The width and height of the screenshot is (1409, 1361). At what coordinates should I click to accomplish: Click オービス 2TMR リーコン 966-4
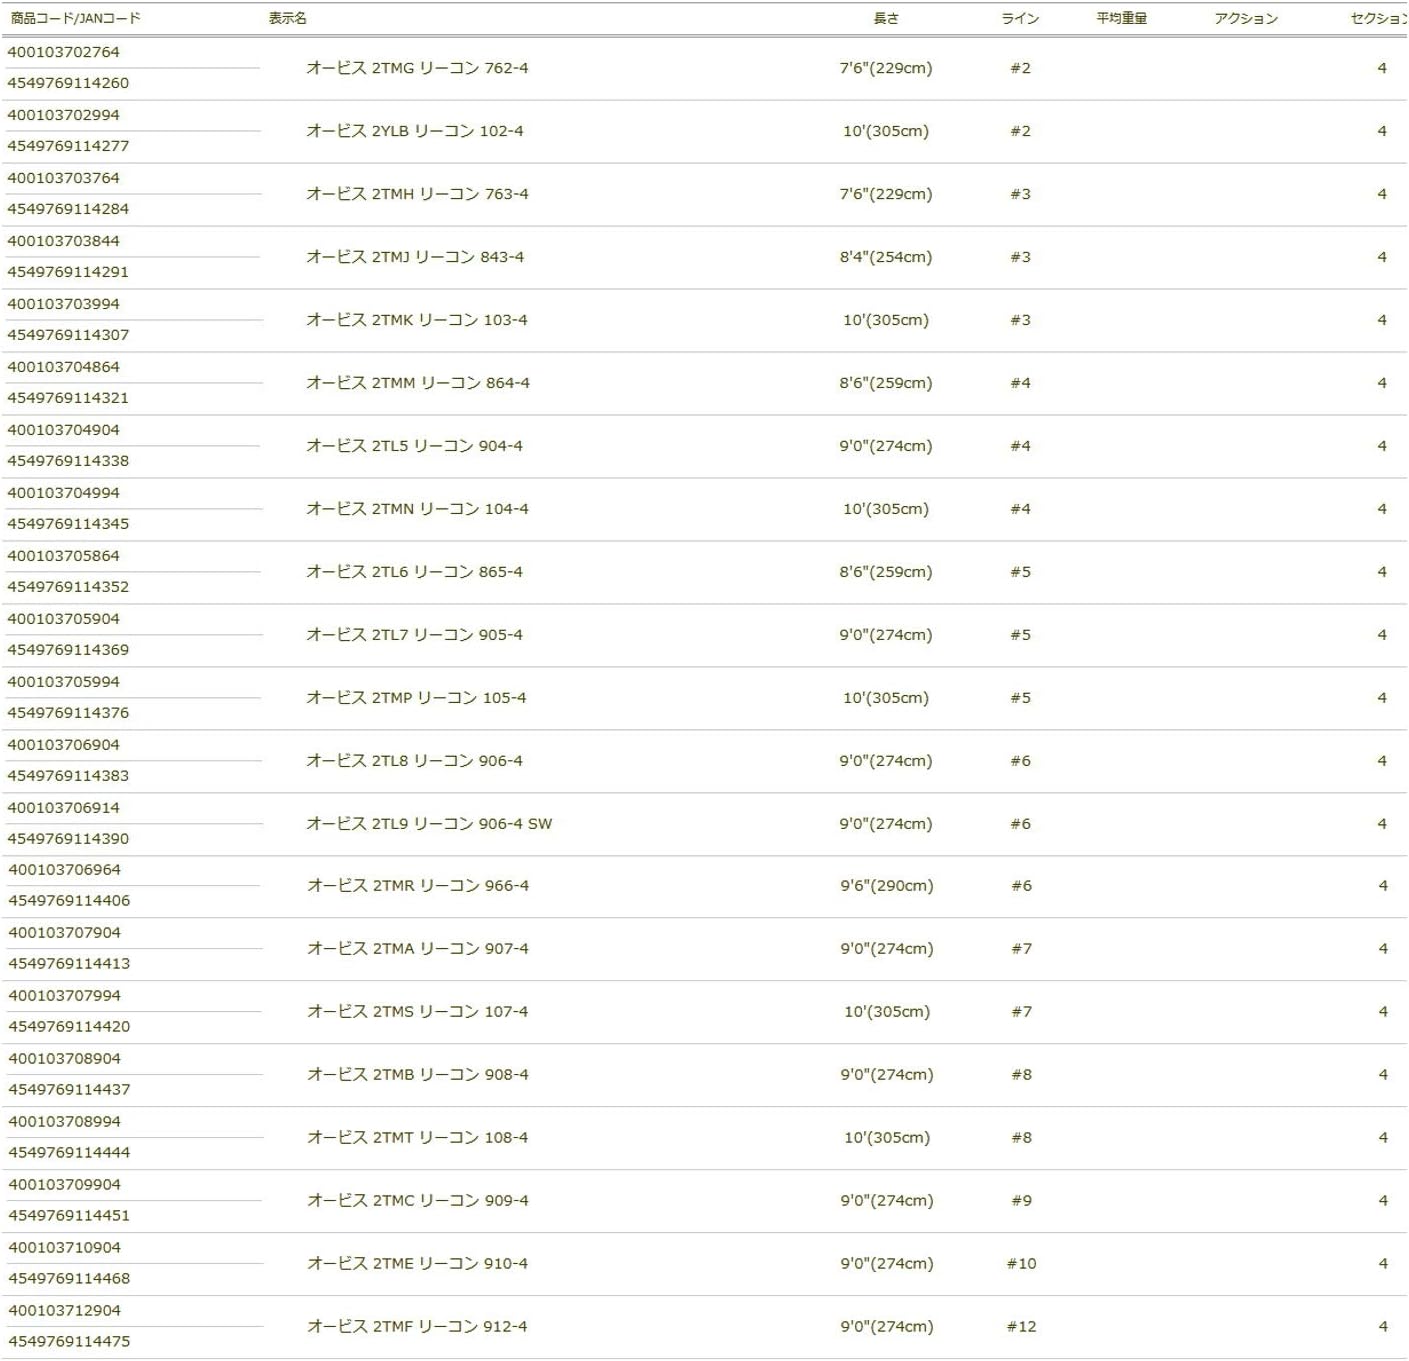(x=418, y=886)
